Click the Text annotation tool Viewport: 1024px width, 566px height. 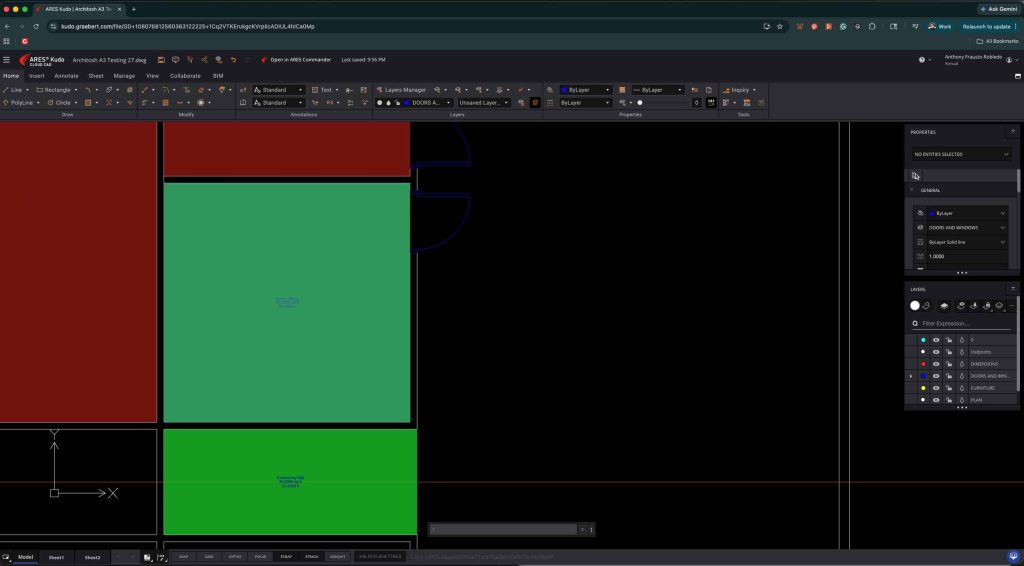tap(321, 89)
